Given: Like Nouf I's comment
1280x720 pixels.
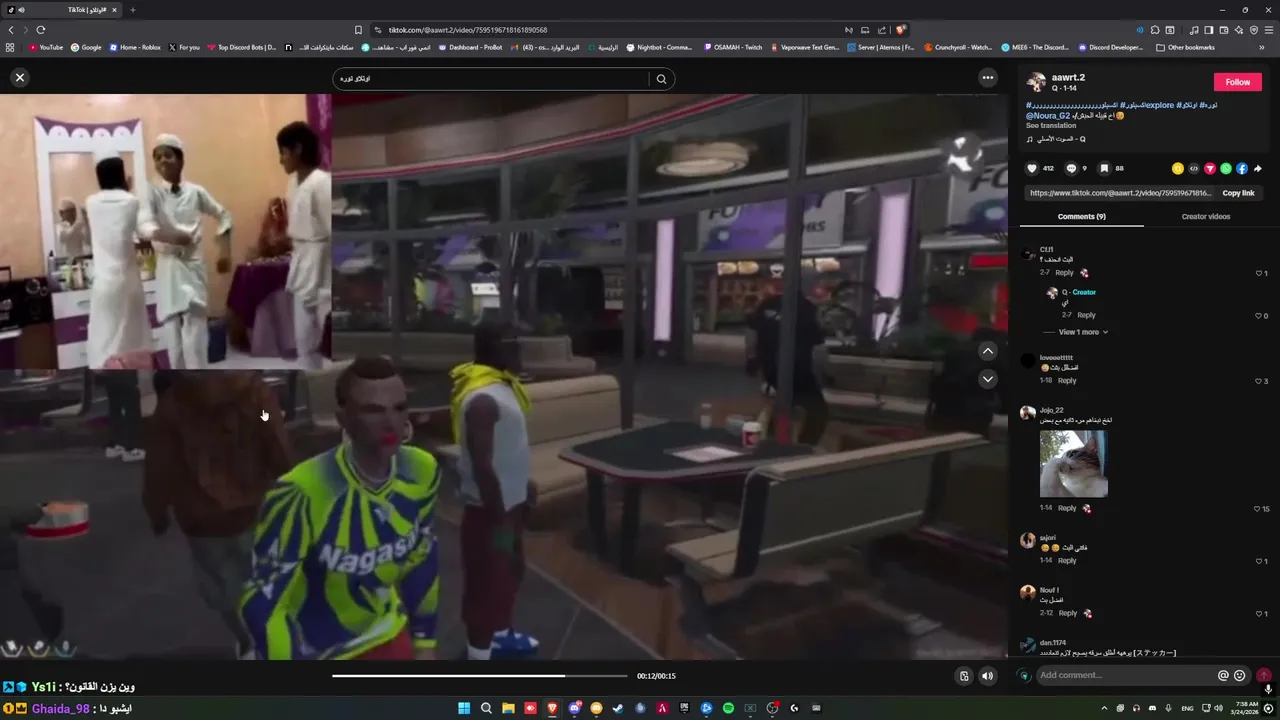Looking at the screenshot, I should click(1261, 614).
